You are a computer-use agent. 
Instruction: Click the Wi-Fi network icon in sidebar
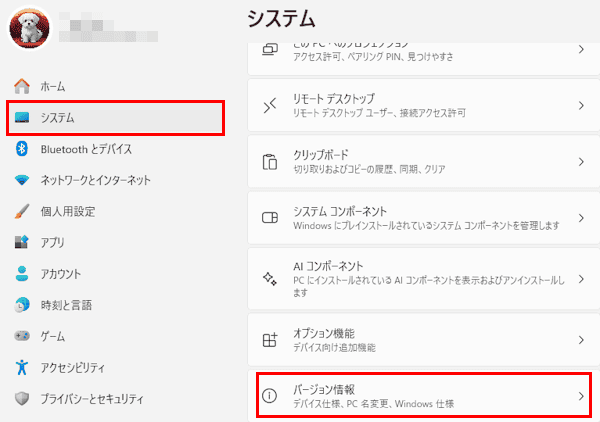(22, 180)
